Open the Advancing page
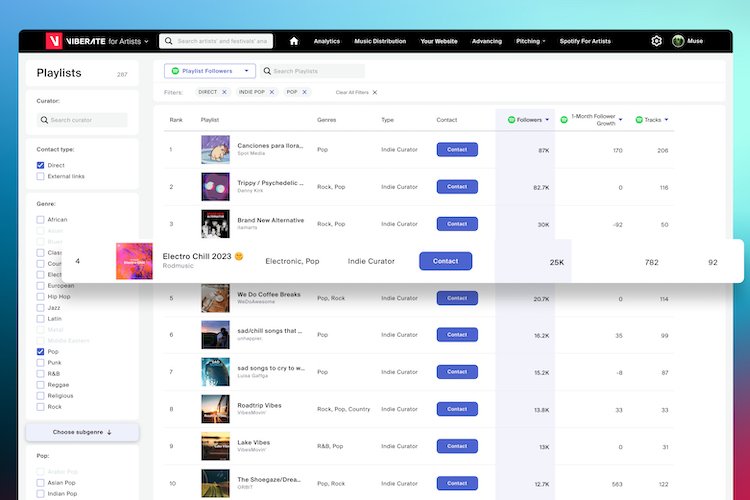The image size is (750, 500). tap(486, 41)
